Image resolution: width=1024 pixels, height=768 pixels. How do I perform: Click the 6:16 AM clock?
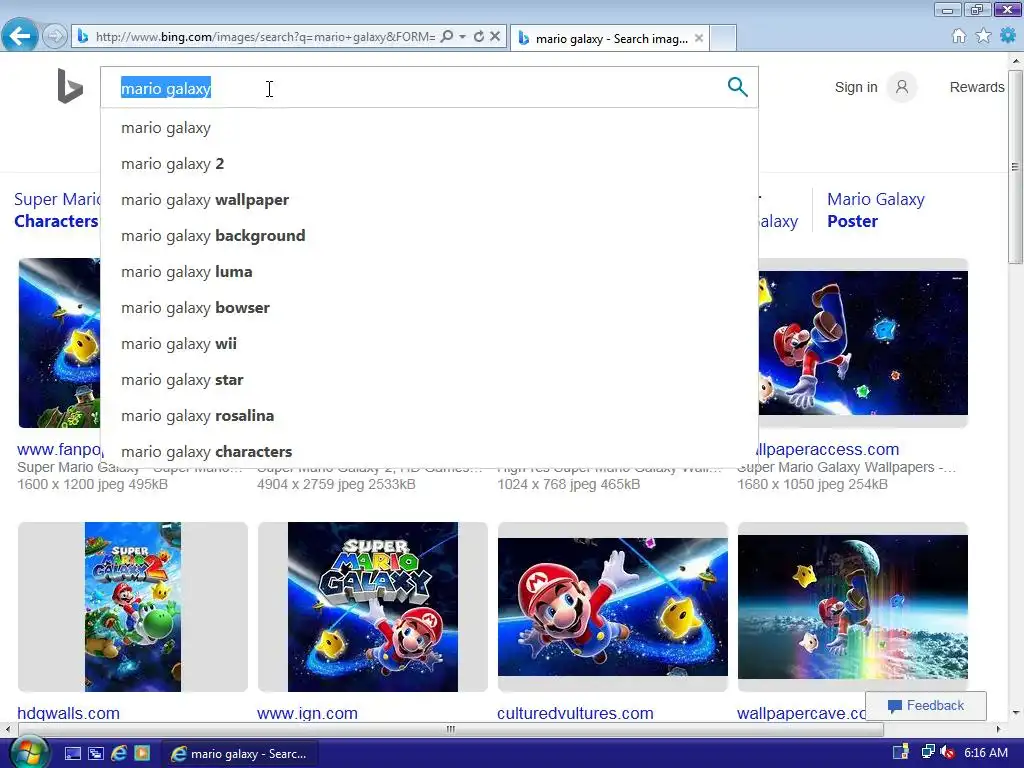click(x=985, y=753)
